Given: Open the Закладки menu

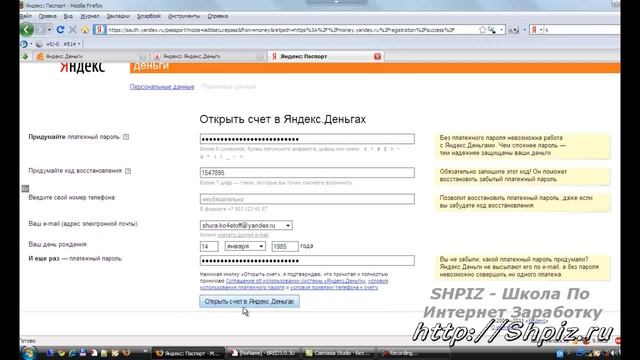Looking at the screenshot, I should [x=118, y=16].
